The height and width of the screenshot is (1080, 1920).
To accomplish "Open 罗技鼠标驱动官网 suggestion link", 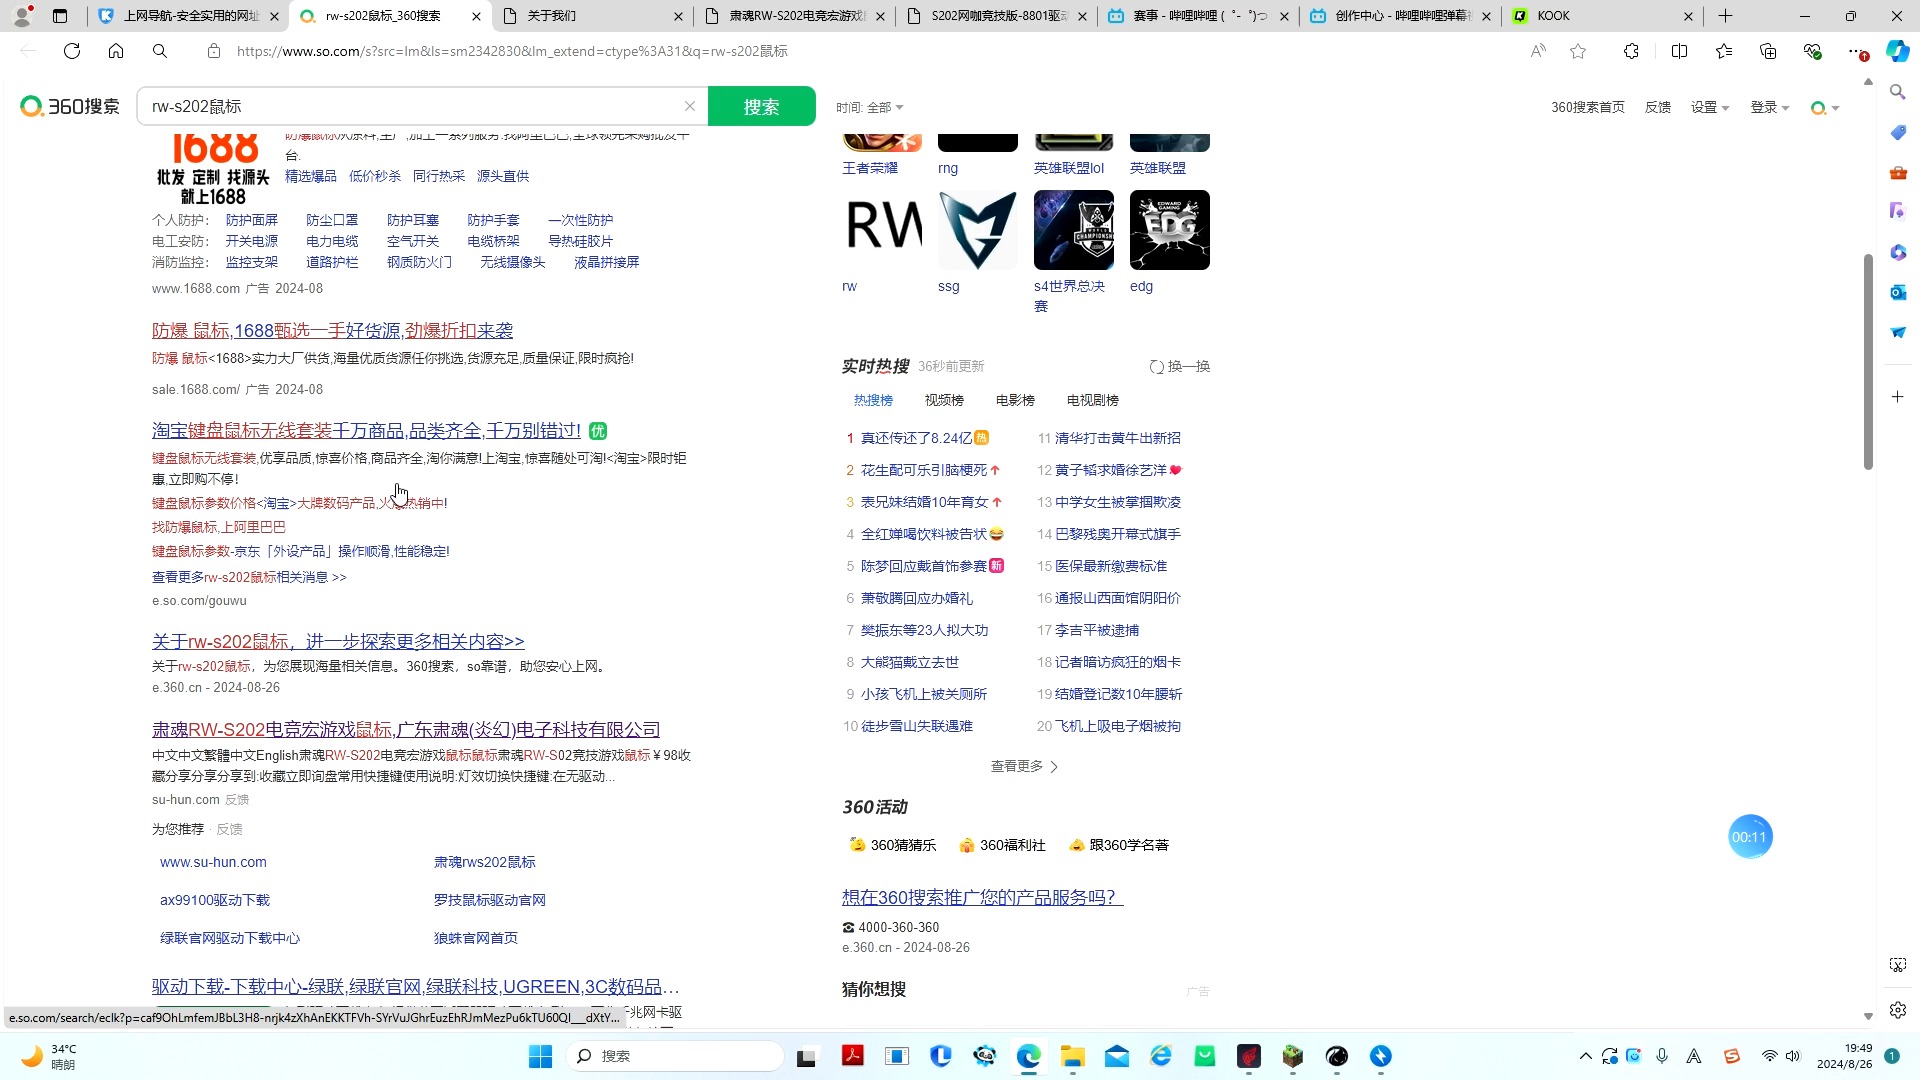I will (490, 900).
